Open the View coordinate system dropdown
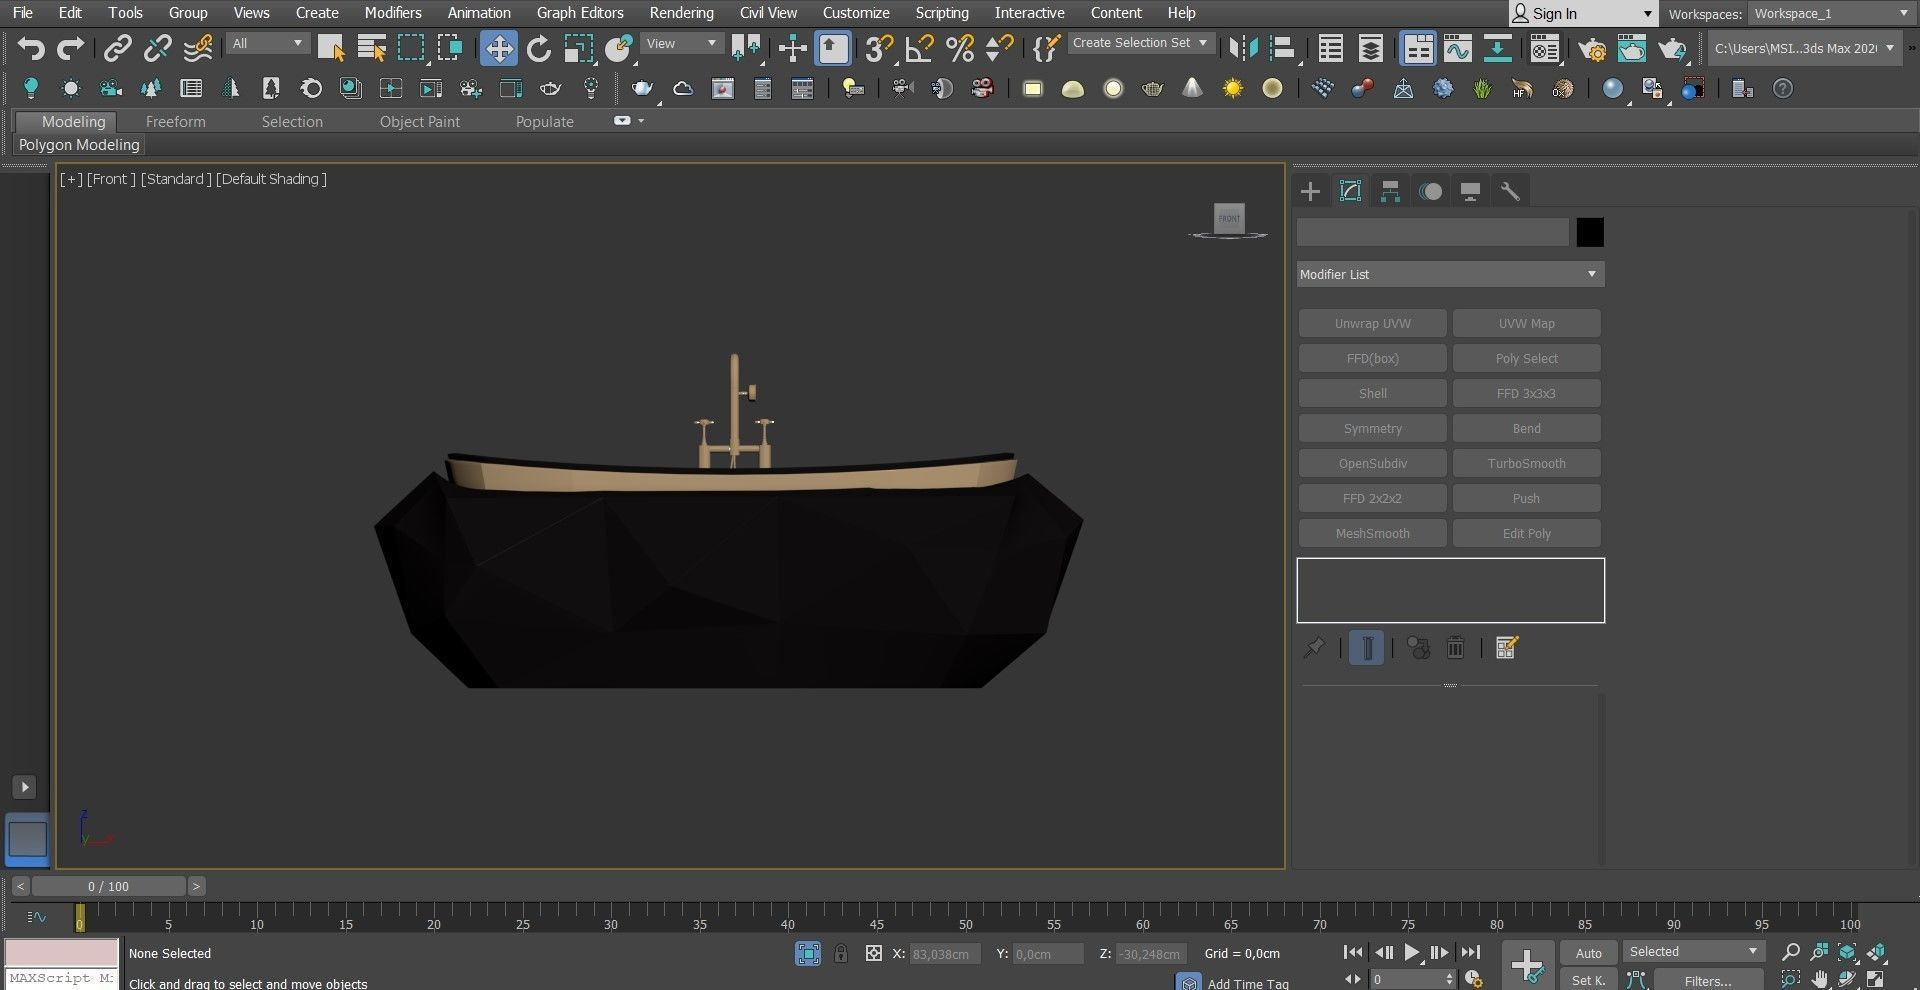Image resolution: width=1920 pixels, height=990 pixels. point(682,44)
